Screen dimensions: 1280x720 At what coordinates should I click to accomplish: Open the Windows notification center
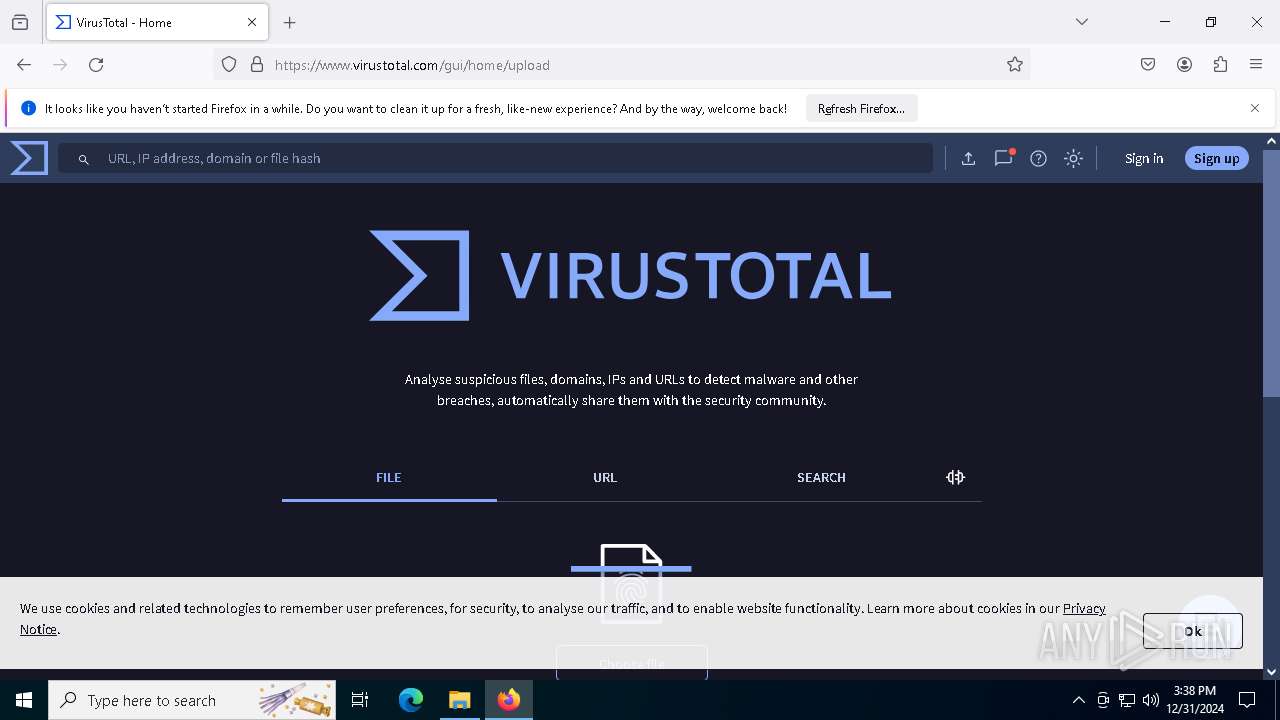(1247, 700)
